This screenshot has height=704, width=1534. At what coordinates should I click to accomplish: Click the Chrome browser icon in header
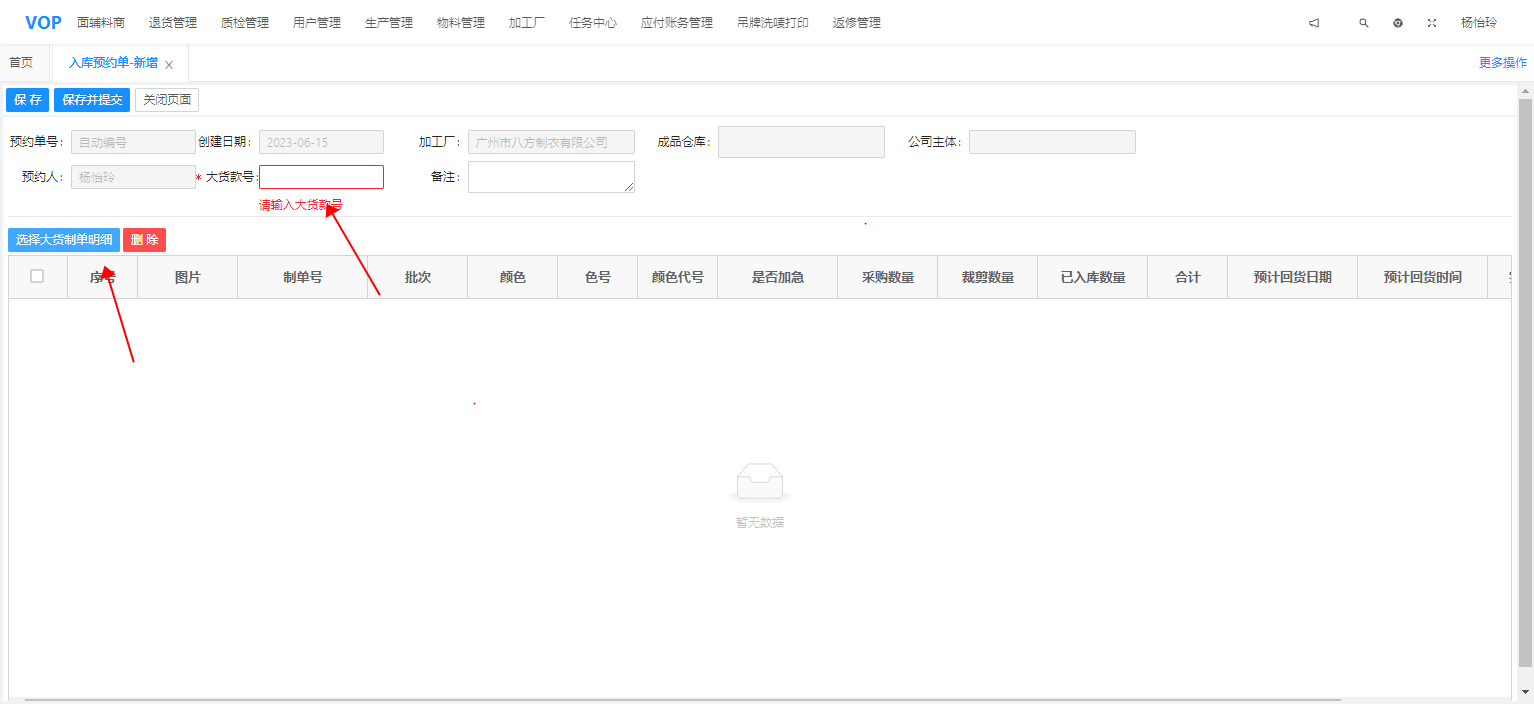pos(1398,23)
